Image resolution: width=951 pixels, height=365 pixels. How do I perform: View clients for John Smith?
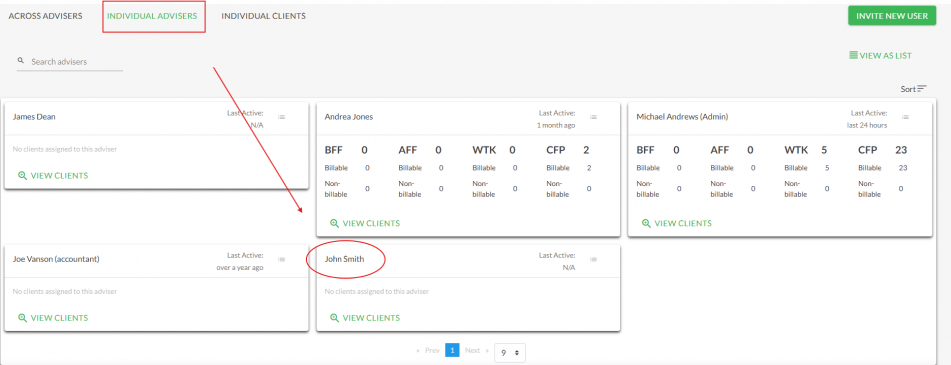click(365, 318)
